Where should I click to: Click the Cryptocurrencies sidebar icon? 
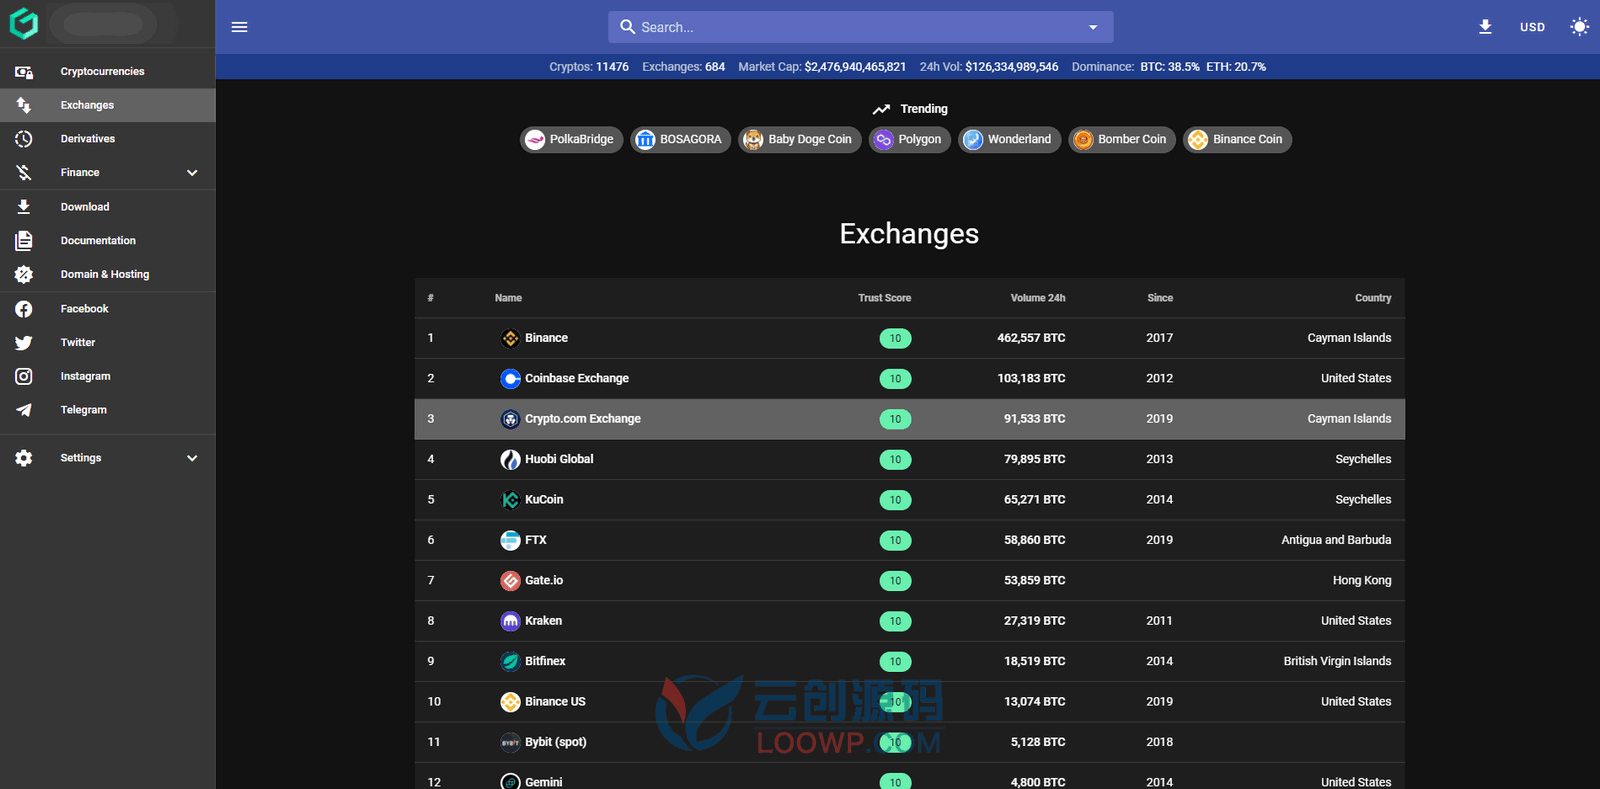(24, 72)
